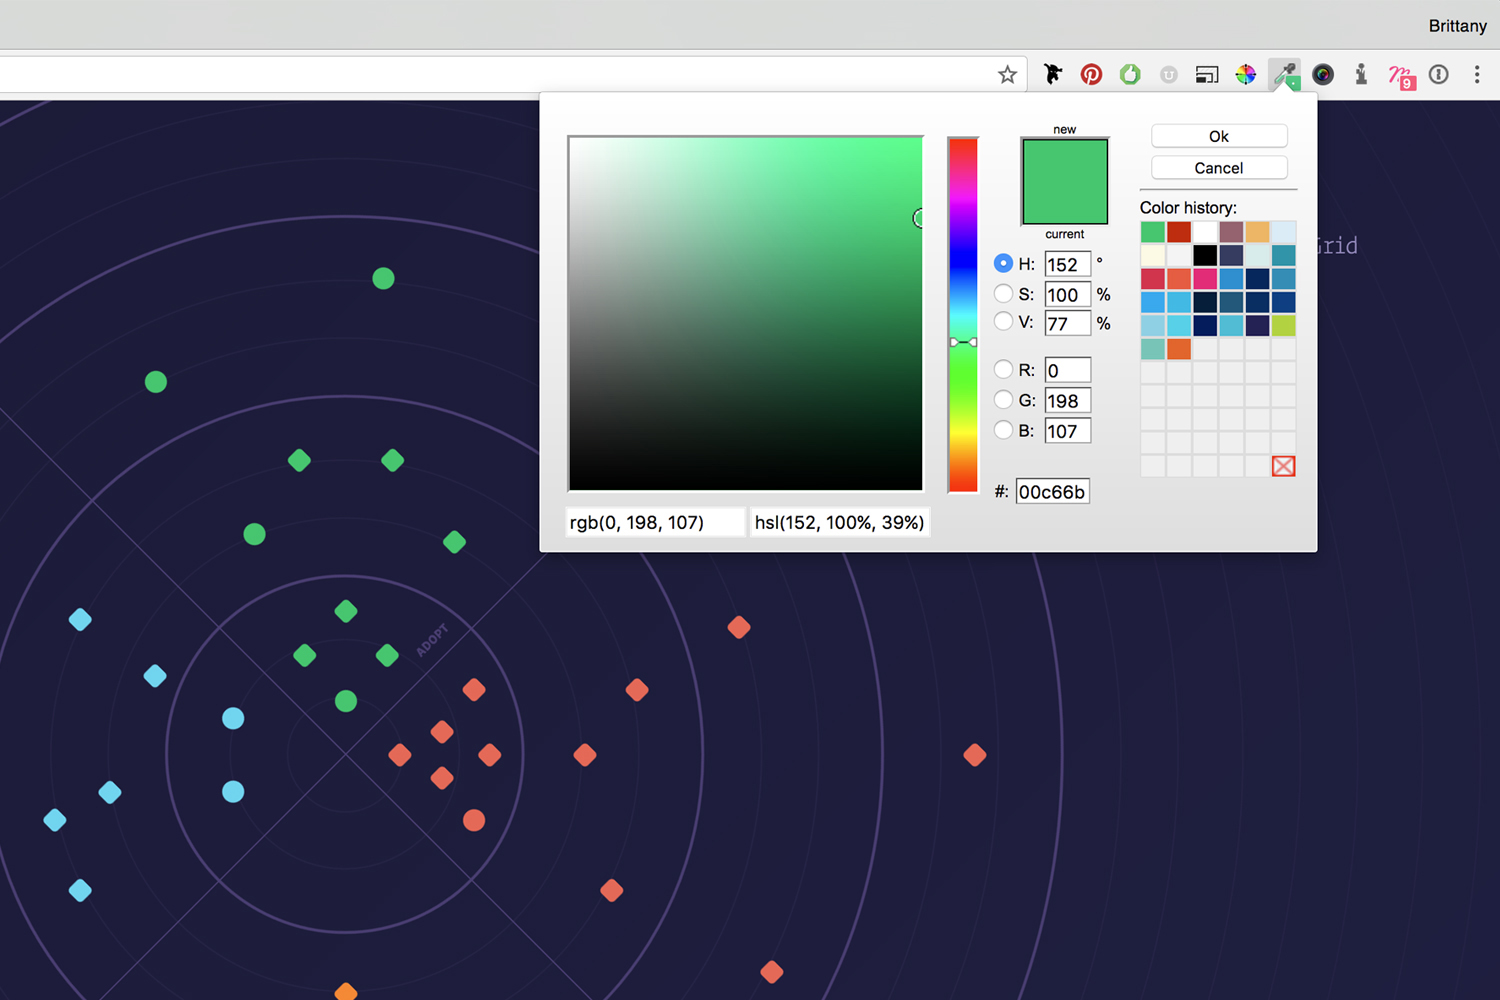Viewport: 1500px width, 1000px height.
Task: Open the Chrome browser menu
Action: point(1478,74)
